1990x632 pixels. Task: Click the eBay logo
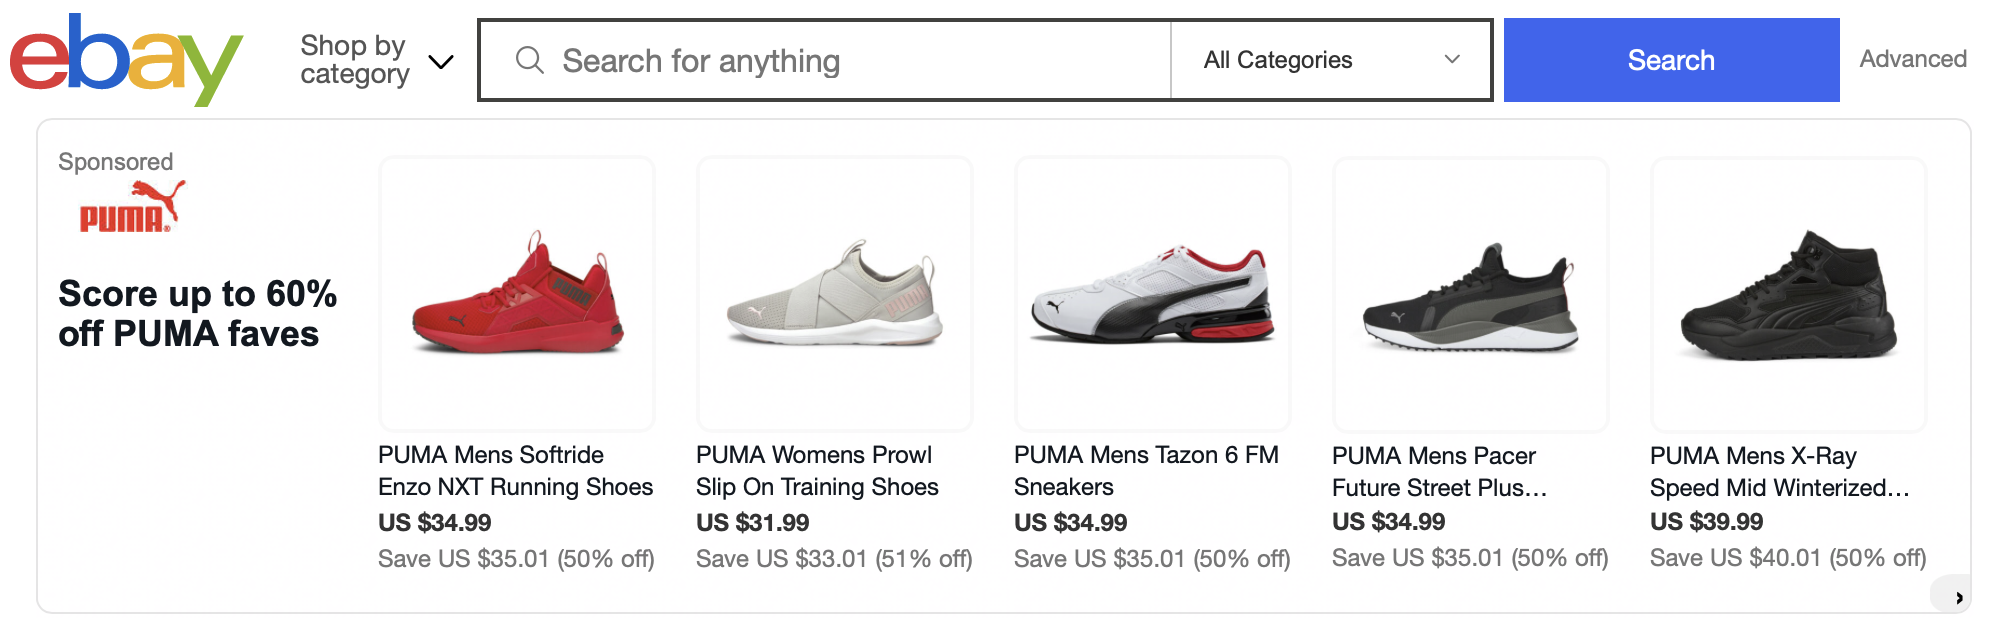click(x=126, y=60)
